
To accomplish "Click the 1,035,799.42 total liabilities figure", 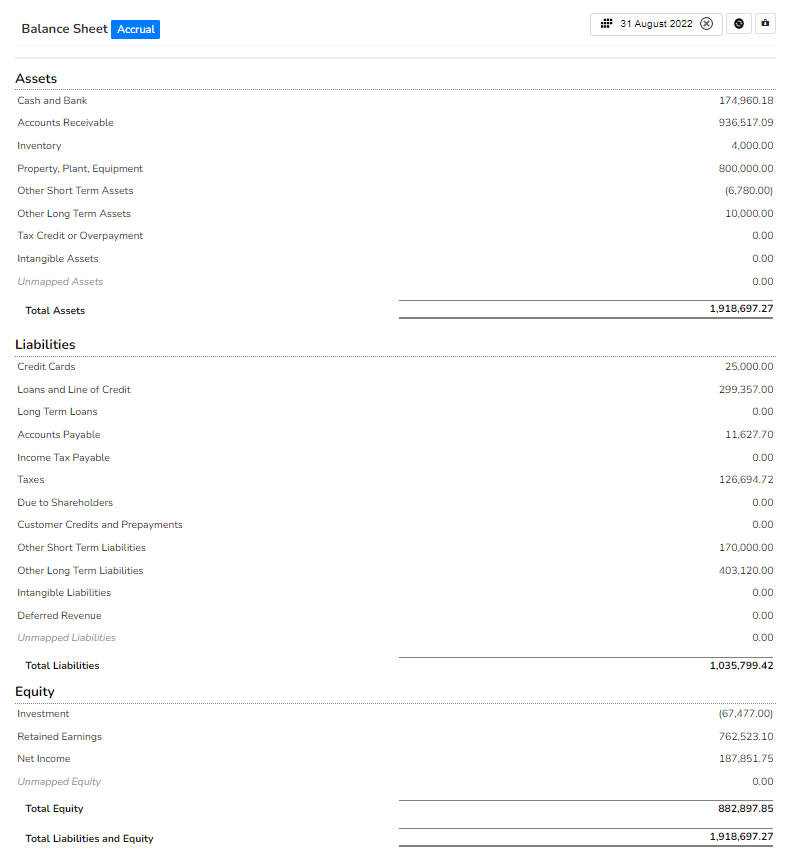I will [741, 666].
